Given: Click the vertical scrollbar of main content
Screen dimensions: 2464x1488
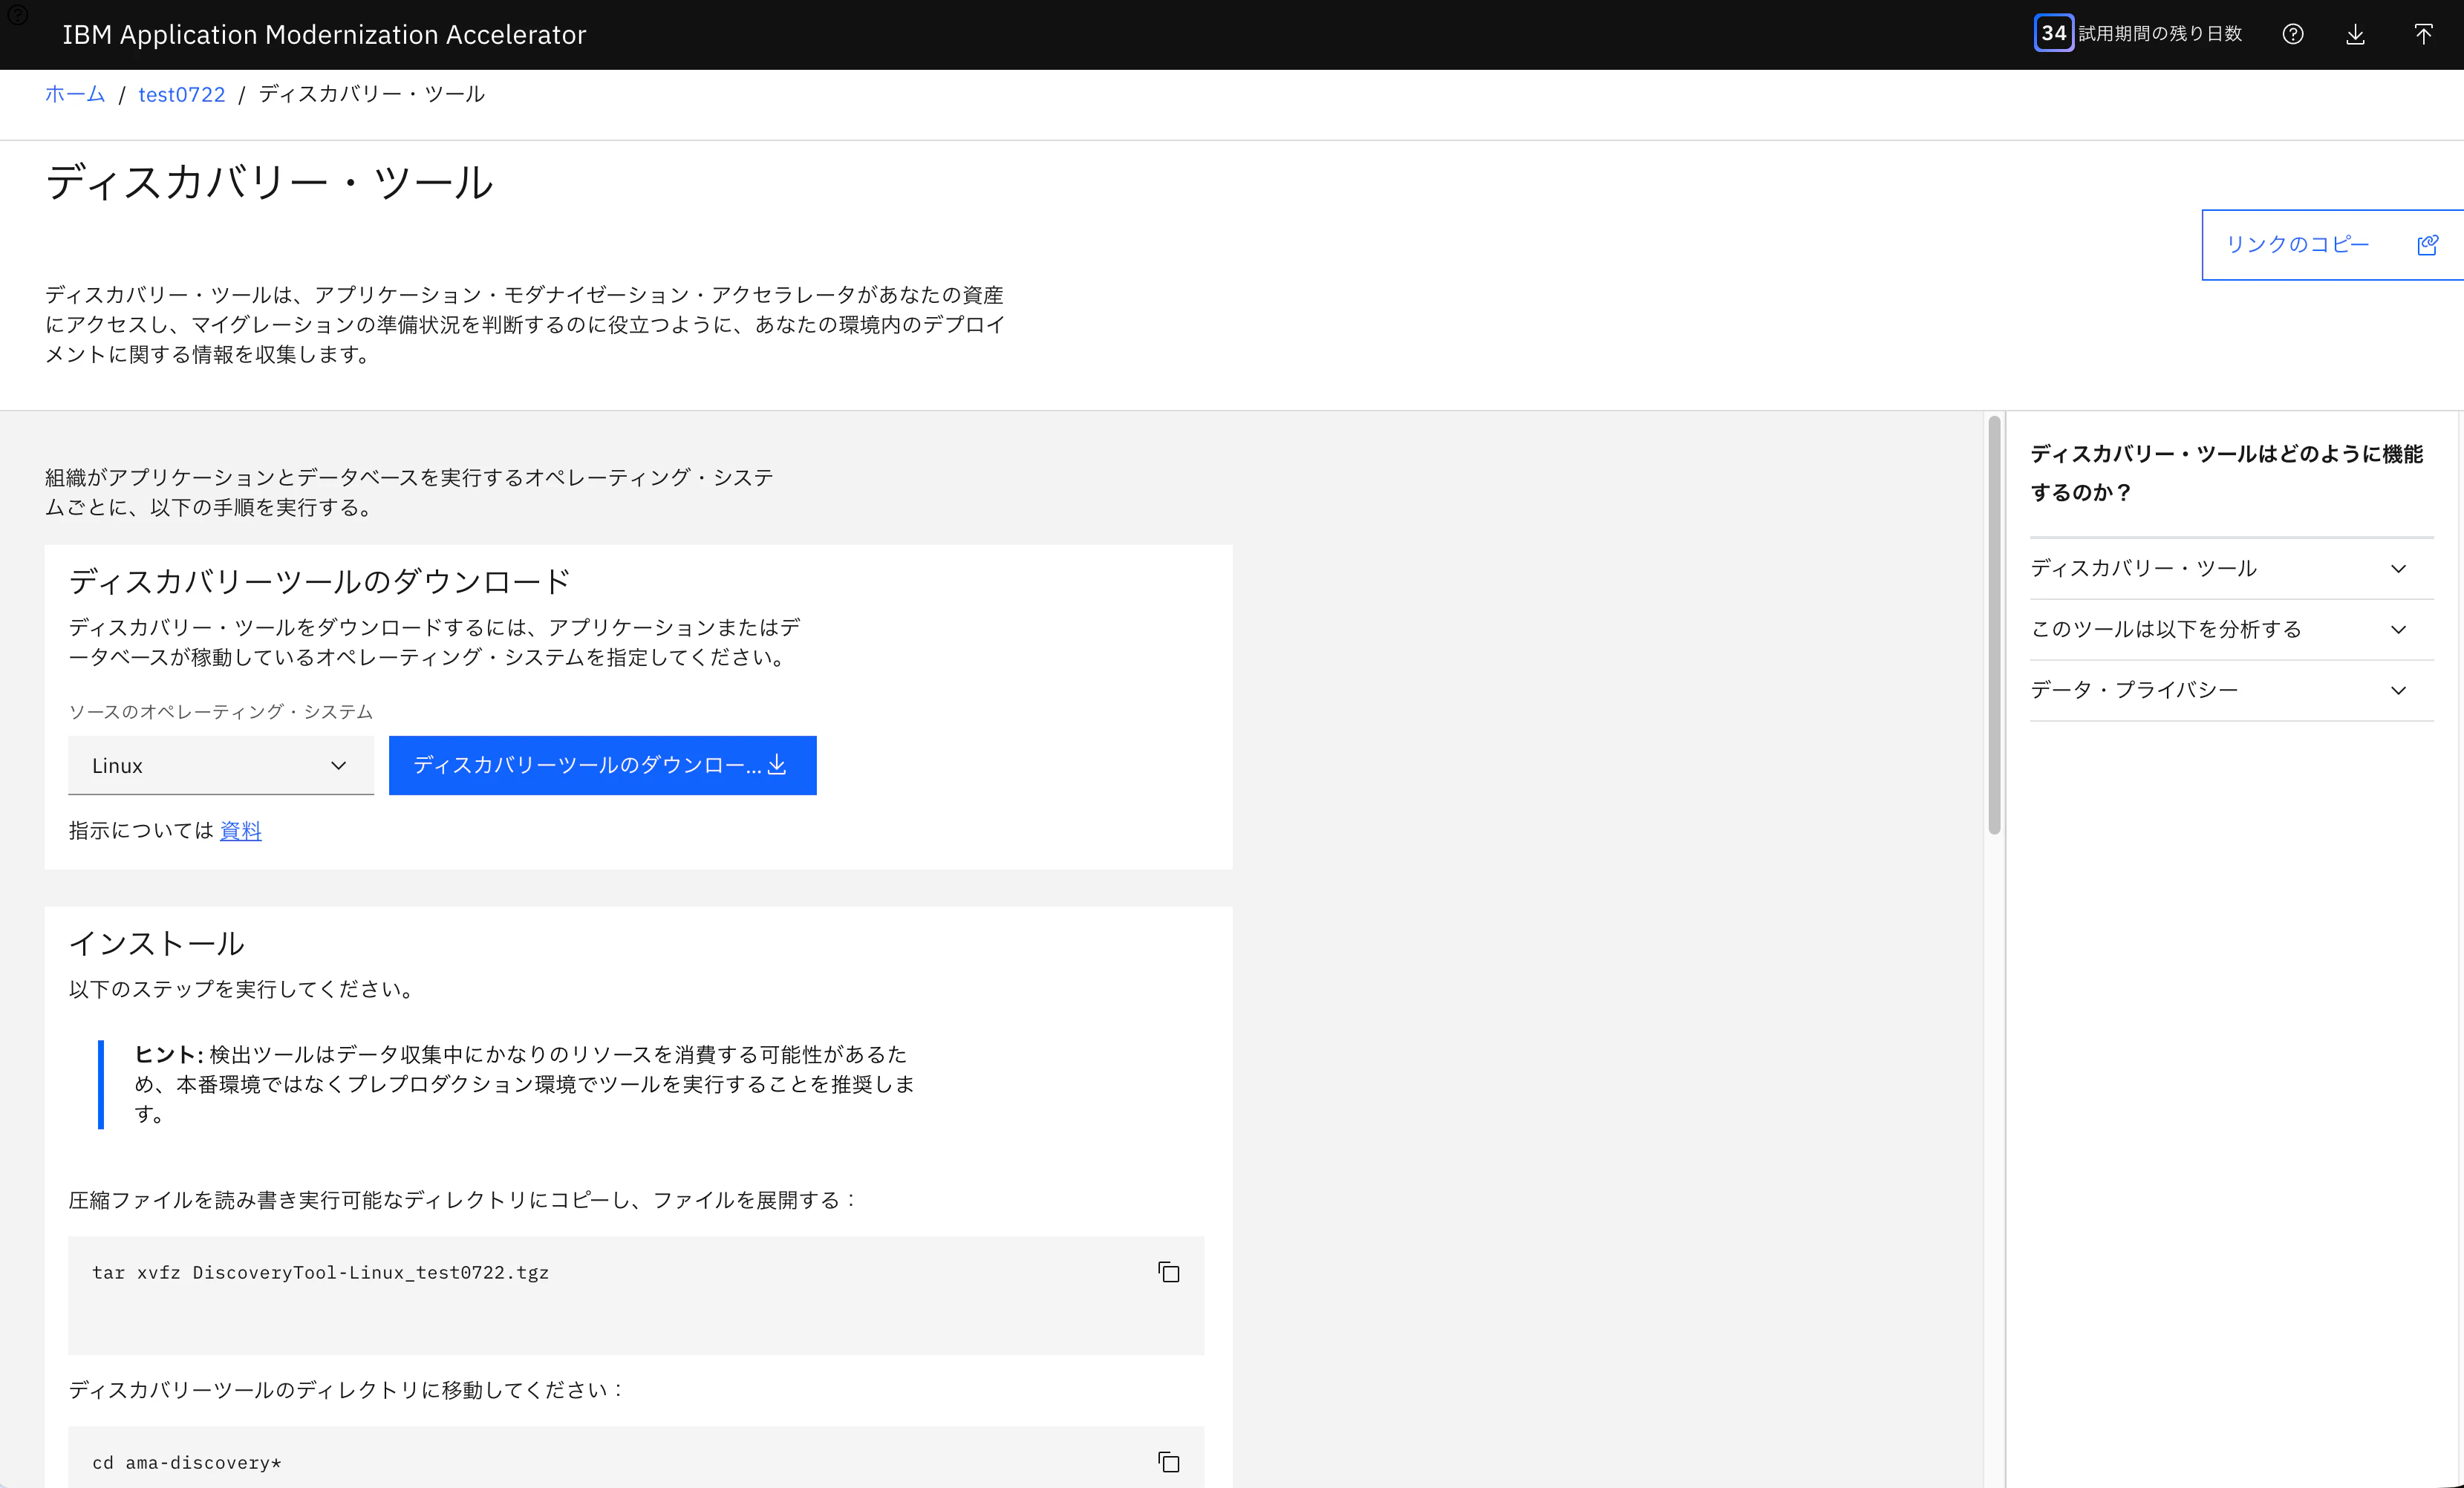Looking at the screenshot, I should pyautogui.click(x=1994, y=625).
